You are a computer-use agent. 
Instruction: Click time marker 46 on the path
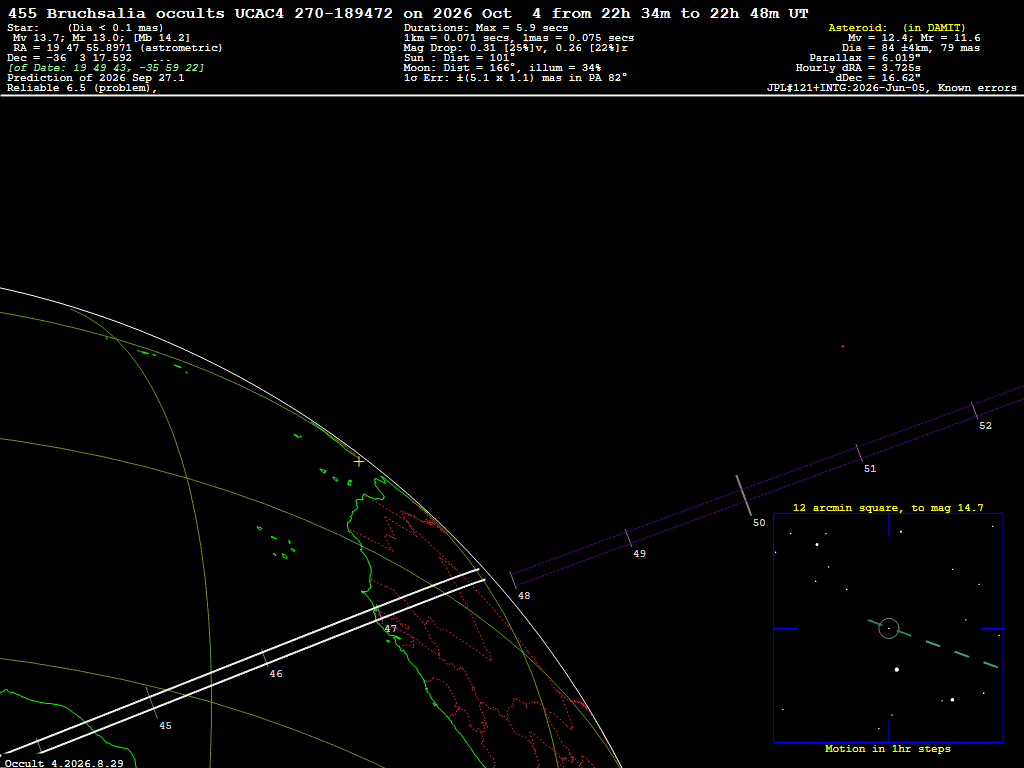(x=276, y=673)
